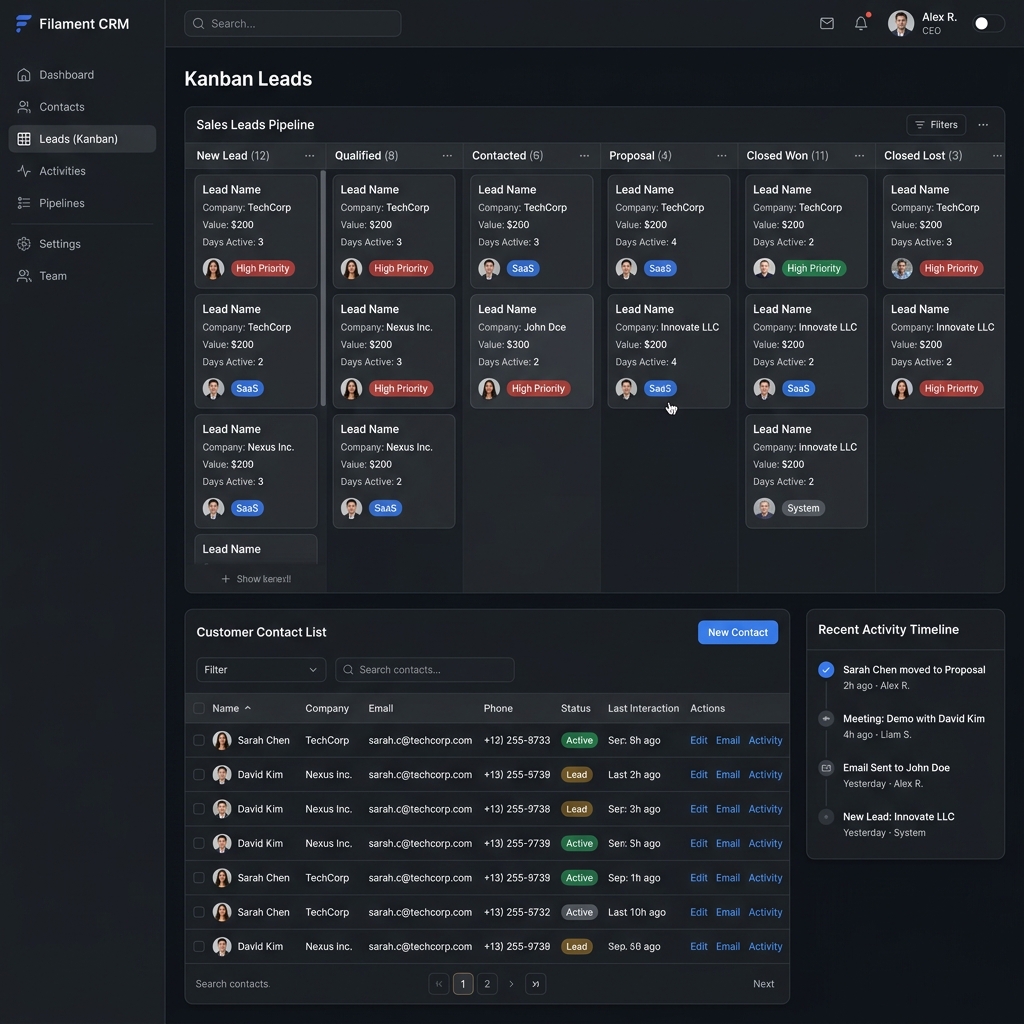This screenshot has height=1024, width=1024.
Task: Select the Dashboard icon in sidebar
Action: coord(22,74)
